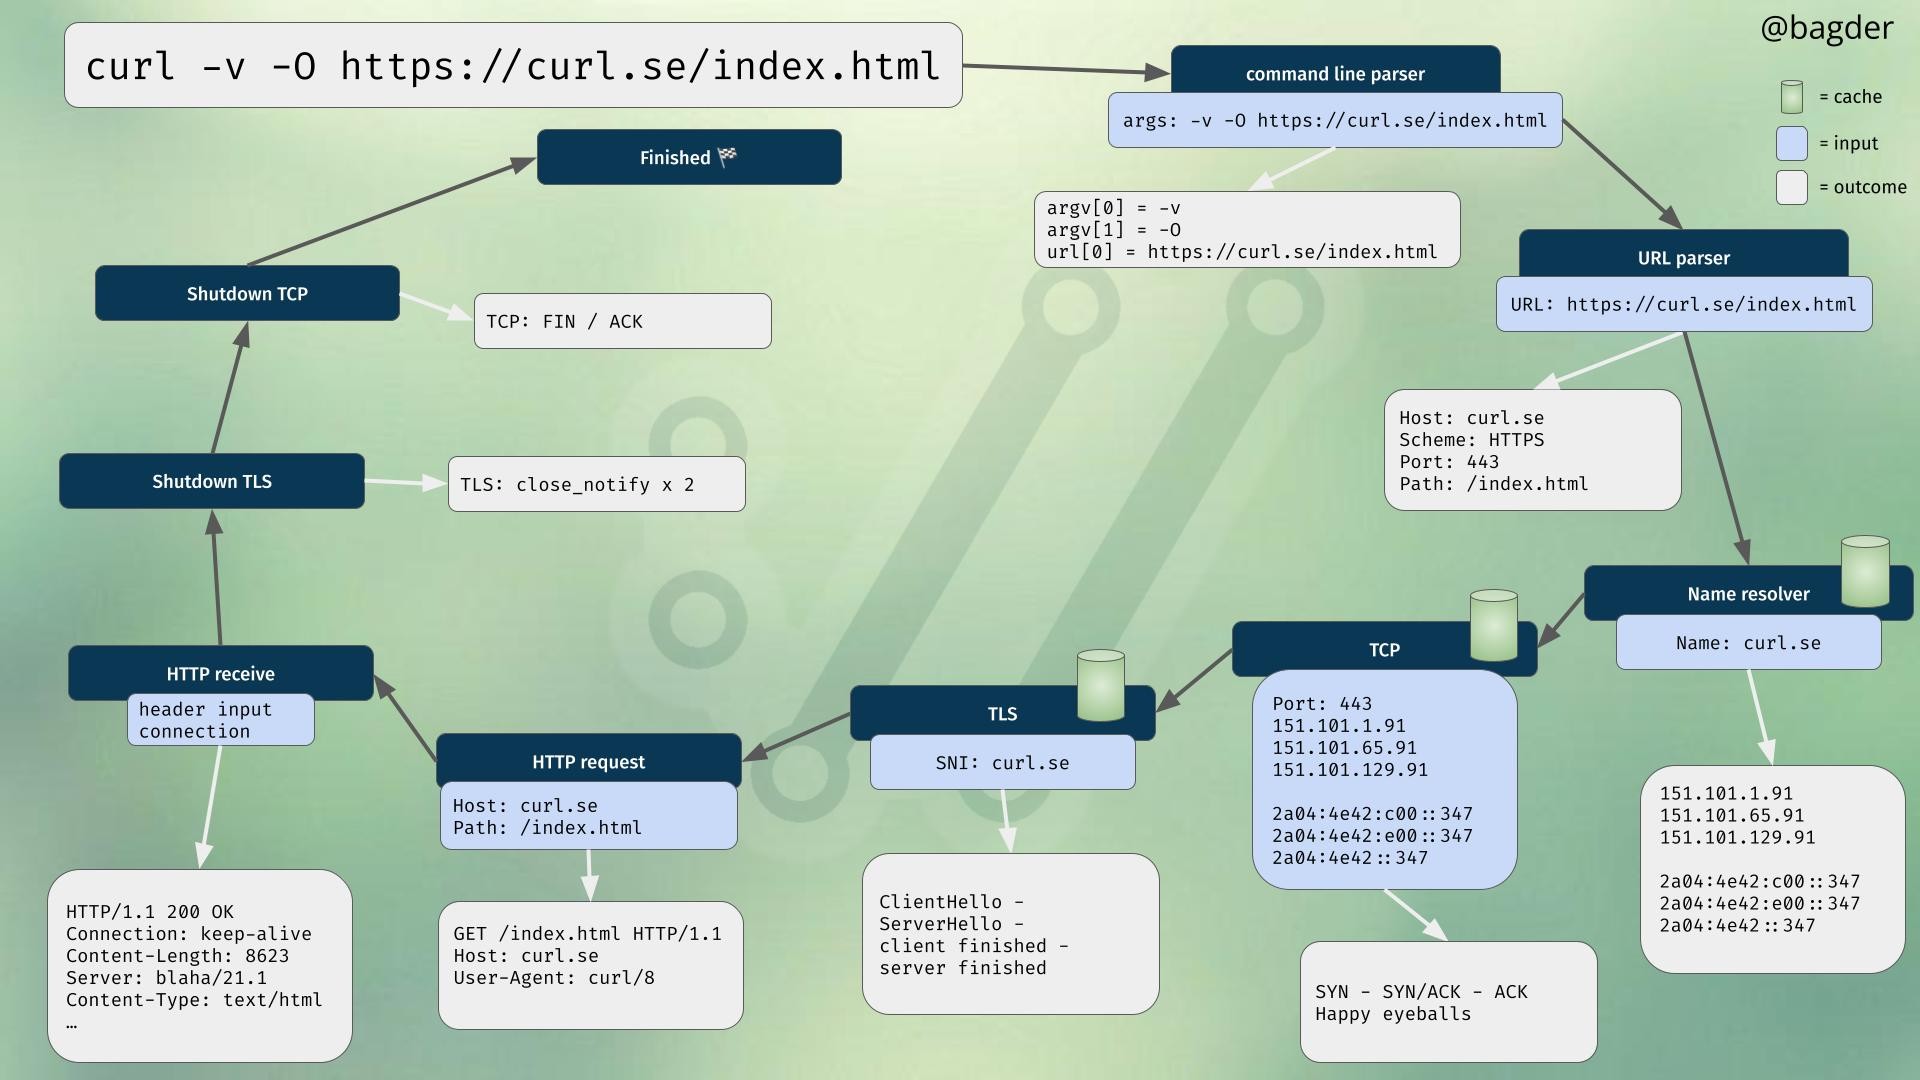Click the cache cylinder on TLS box
This screenshot has width=1920, height=1080.
1100,686
